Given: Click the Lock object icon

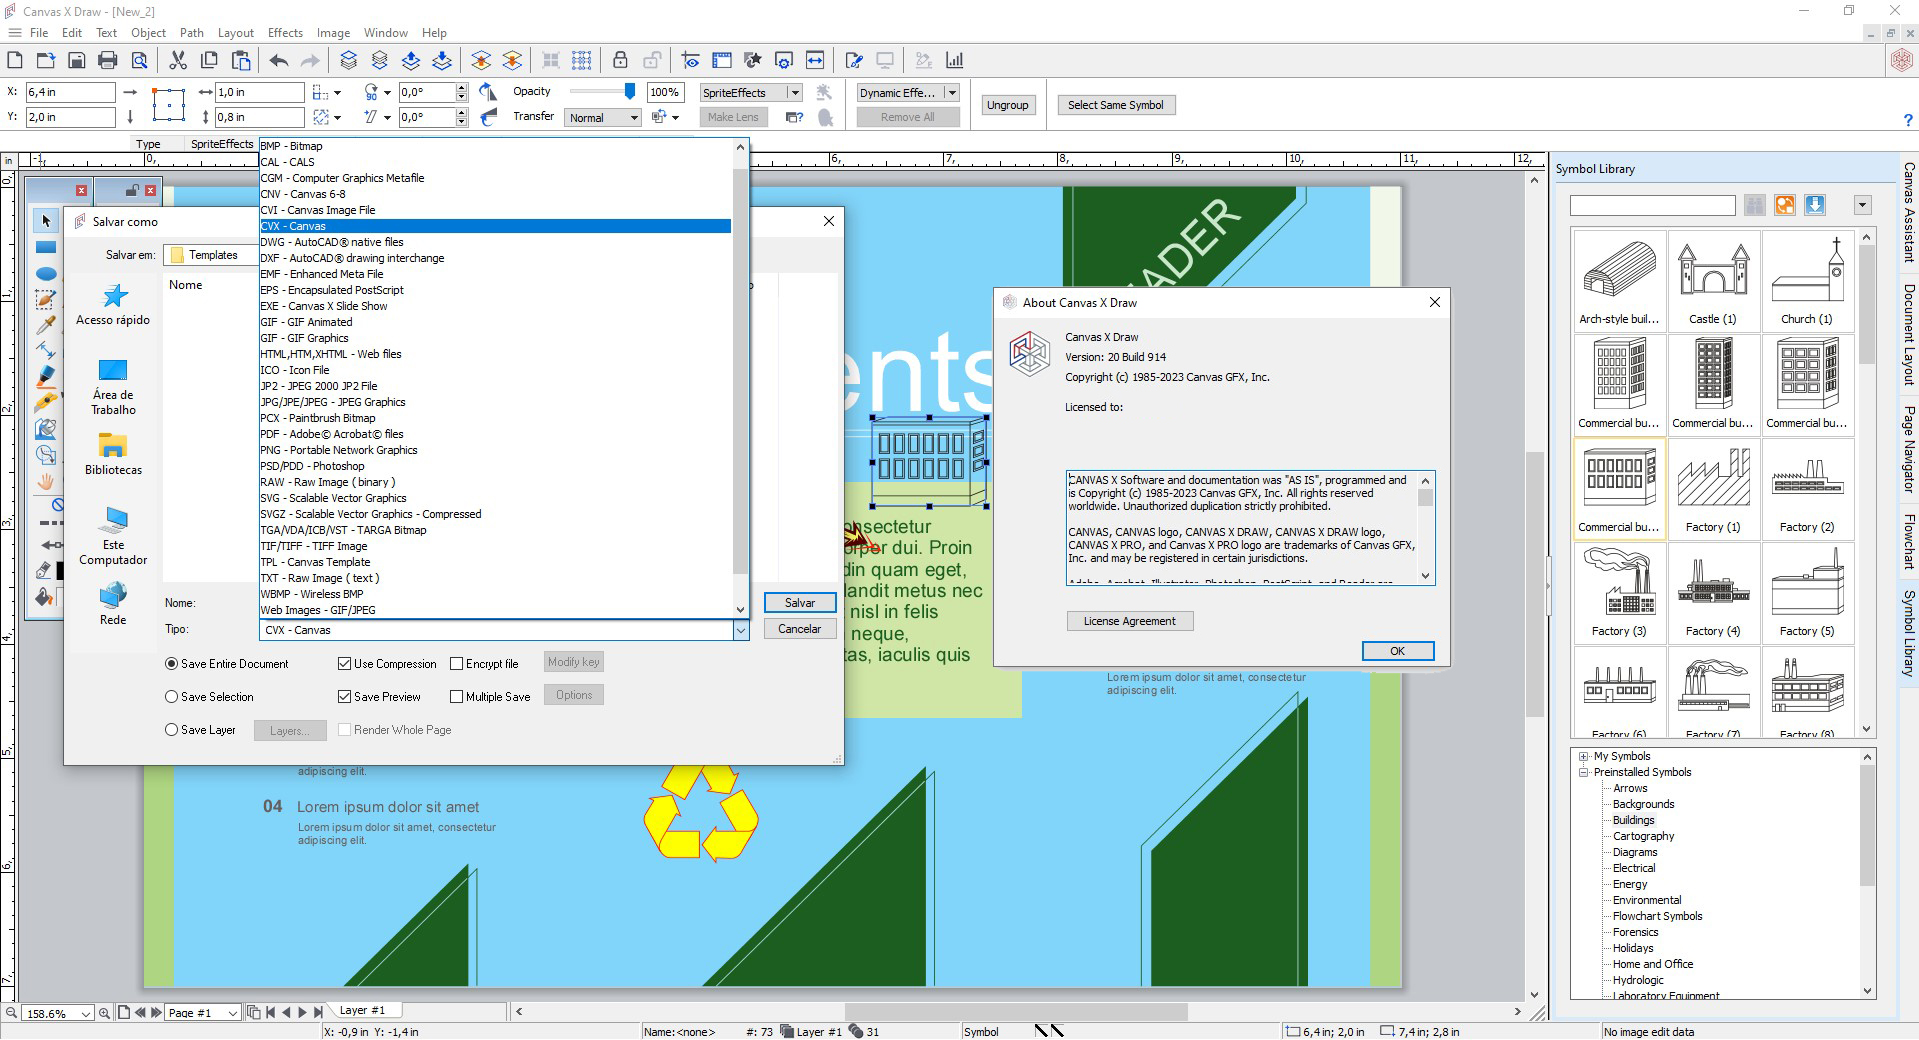Looking at the screenshot, I should pyautogui.click(x=620, y=60).
